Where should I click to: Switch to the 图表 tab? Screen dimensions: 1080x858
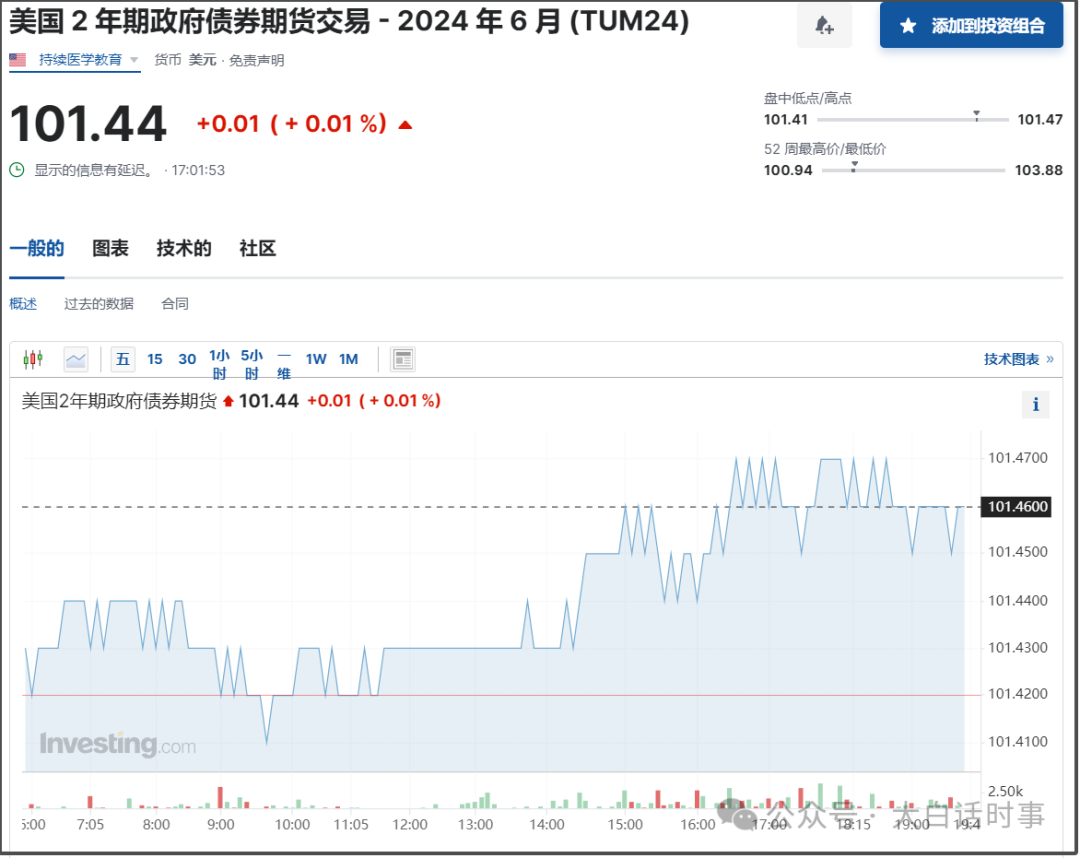click(x=110, y=249)
